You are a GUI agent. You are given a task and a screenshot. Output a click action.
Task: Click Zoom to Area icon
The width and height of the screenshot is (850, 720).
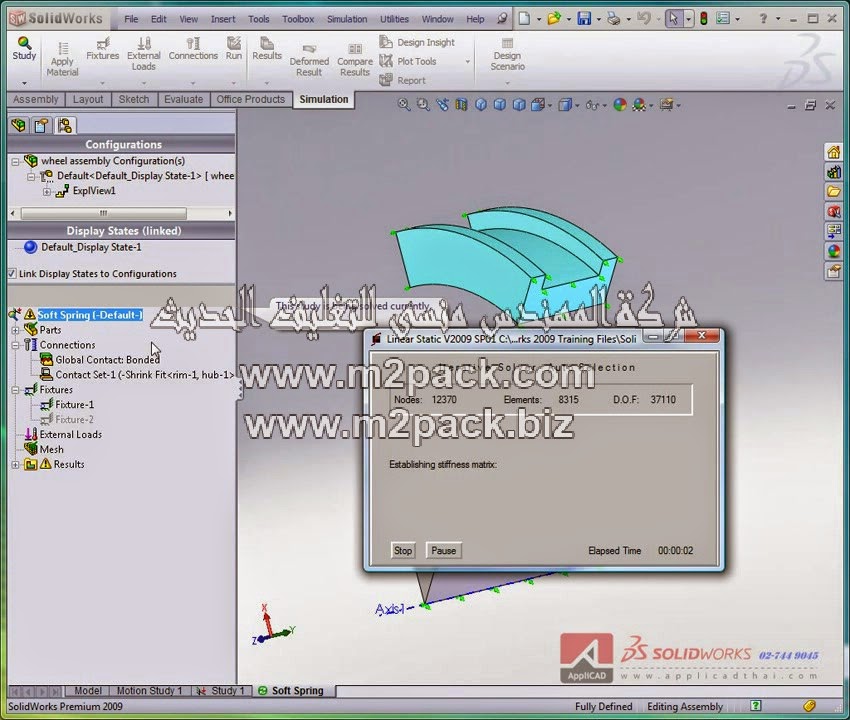click(423, 105)
